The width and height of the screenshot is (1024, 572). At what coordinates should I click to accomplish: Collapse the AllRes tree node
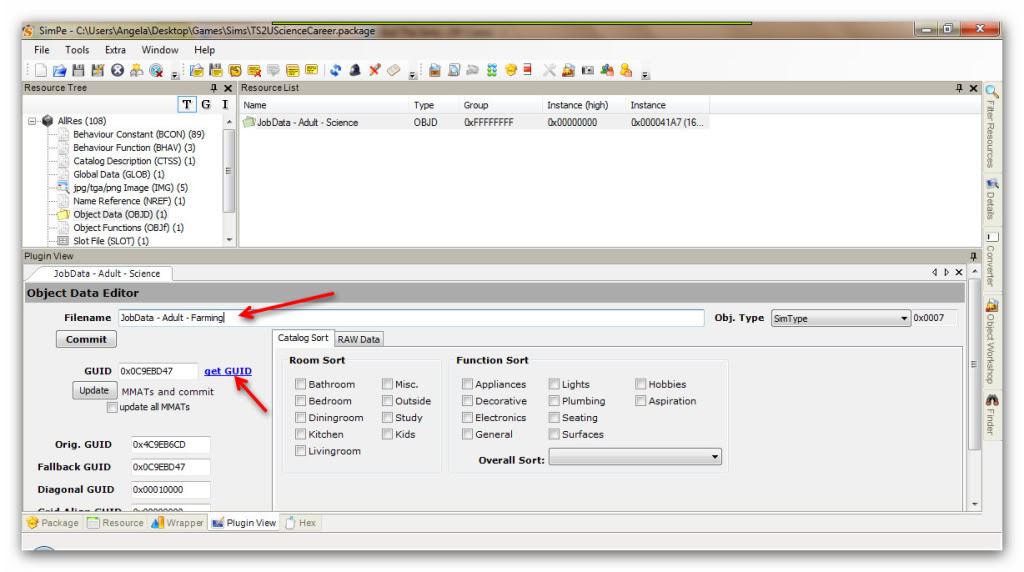click(x=31, y=121)
